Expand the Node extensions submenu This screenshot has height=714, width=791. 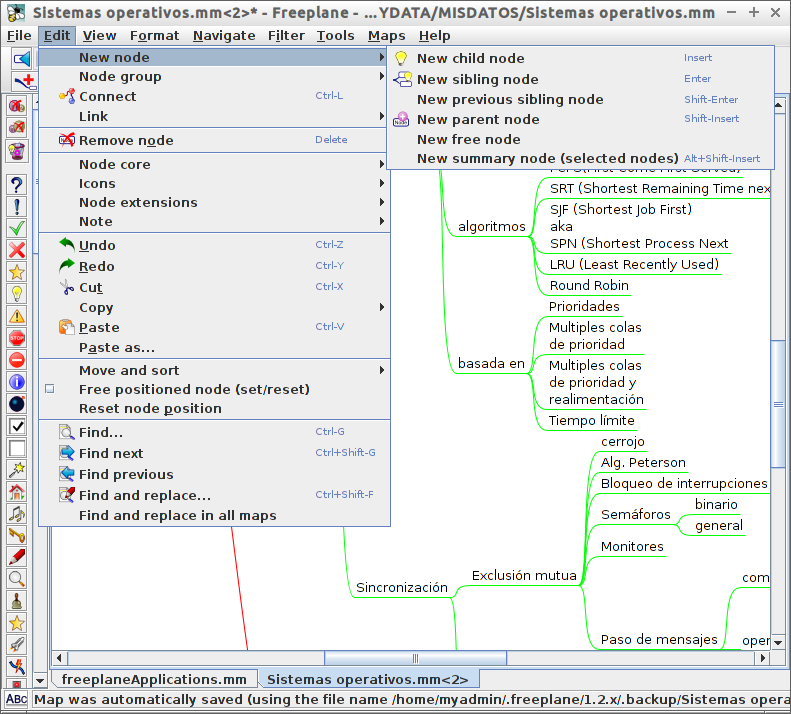tap(214, 202)
